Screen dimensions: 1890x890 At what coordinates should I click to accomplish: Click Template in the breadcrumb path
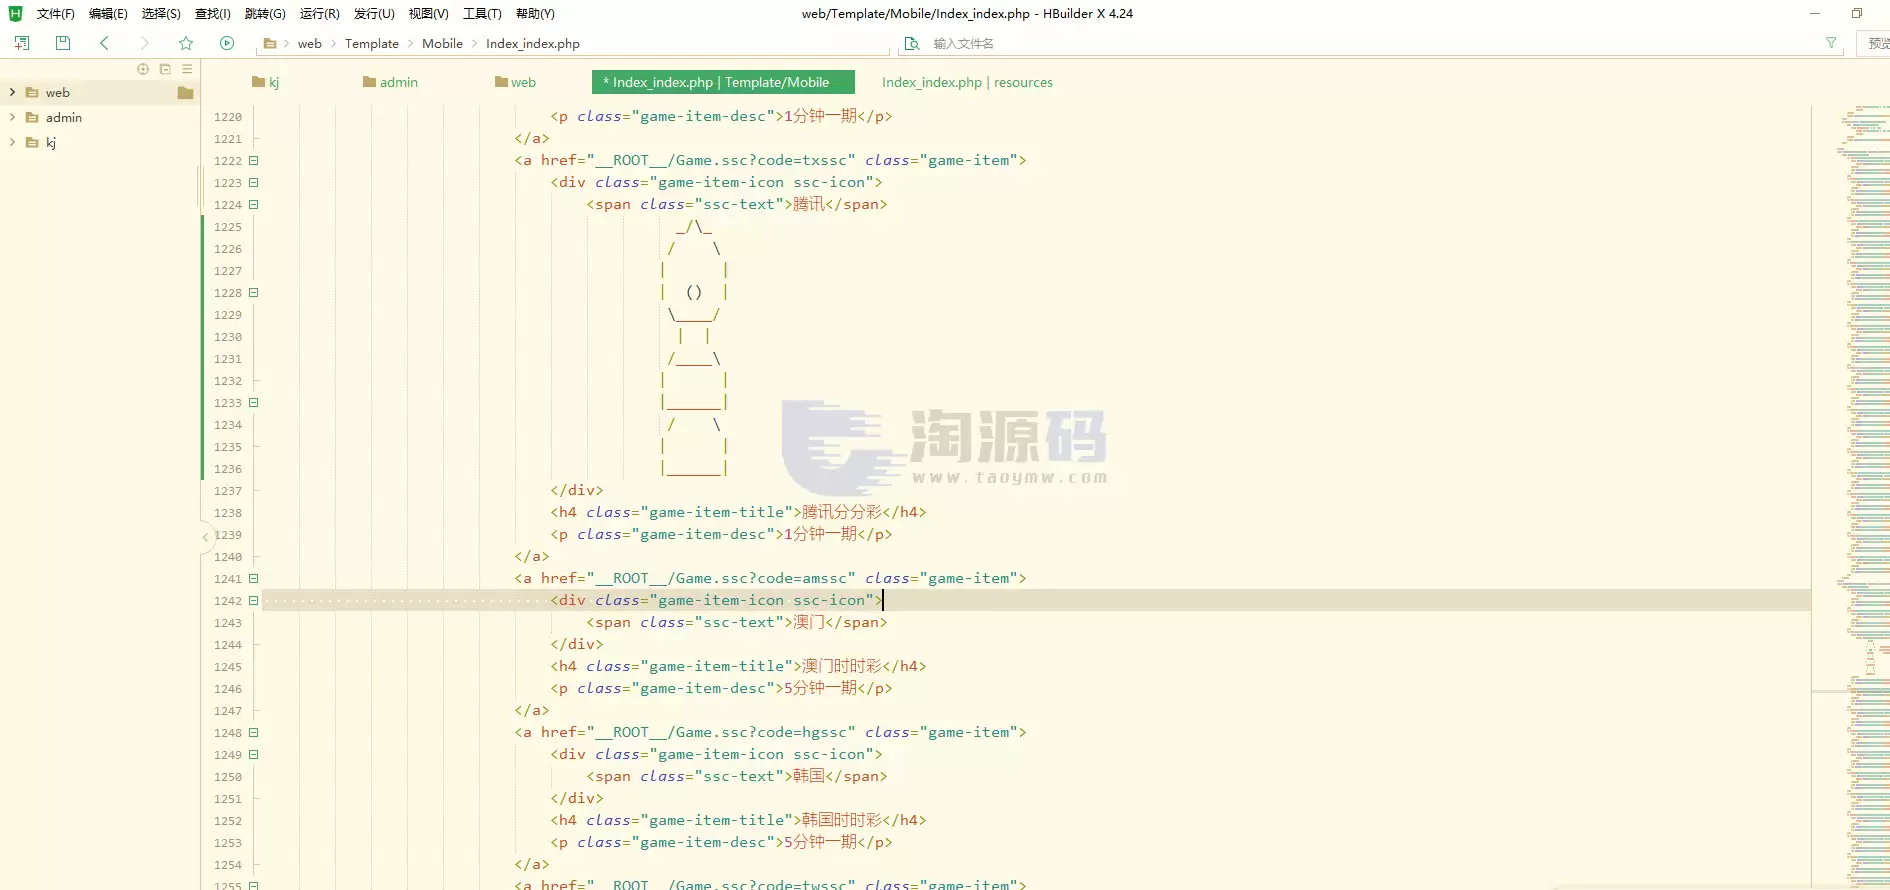(372, 44)
